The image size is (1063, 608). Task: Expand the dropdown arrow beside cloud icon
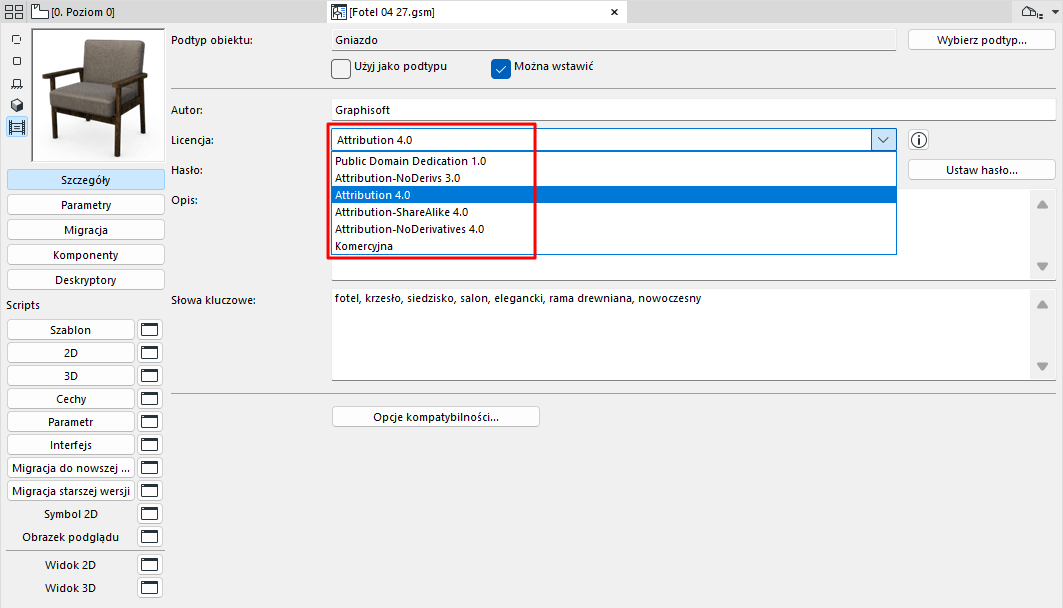point(1054,12)
